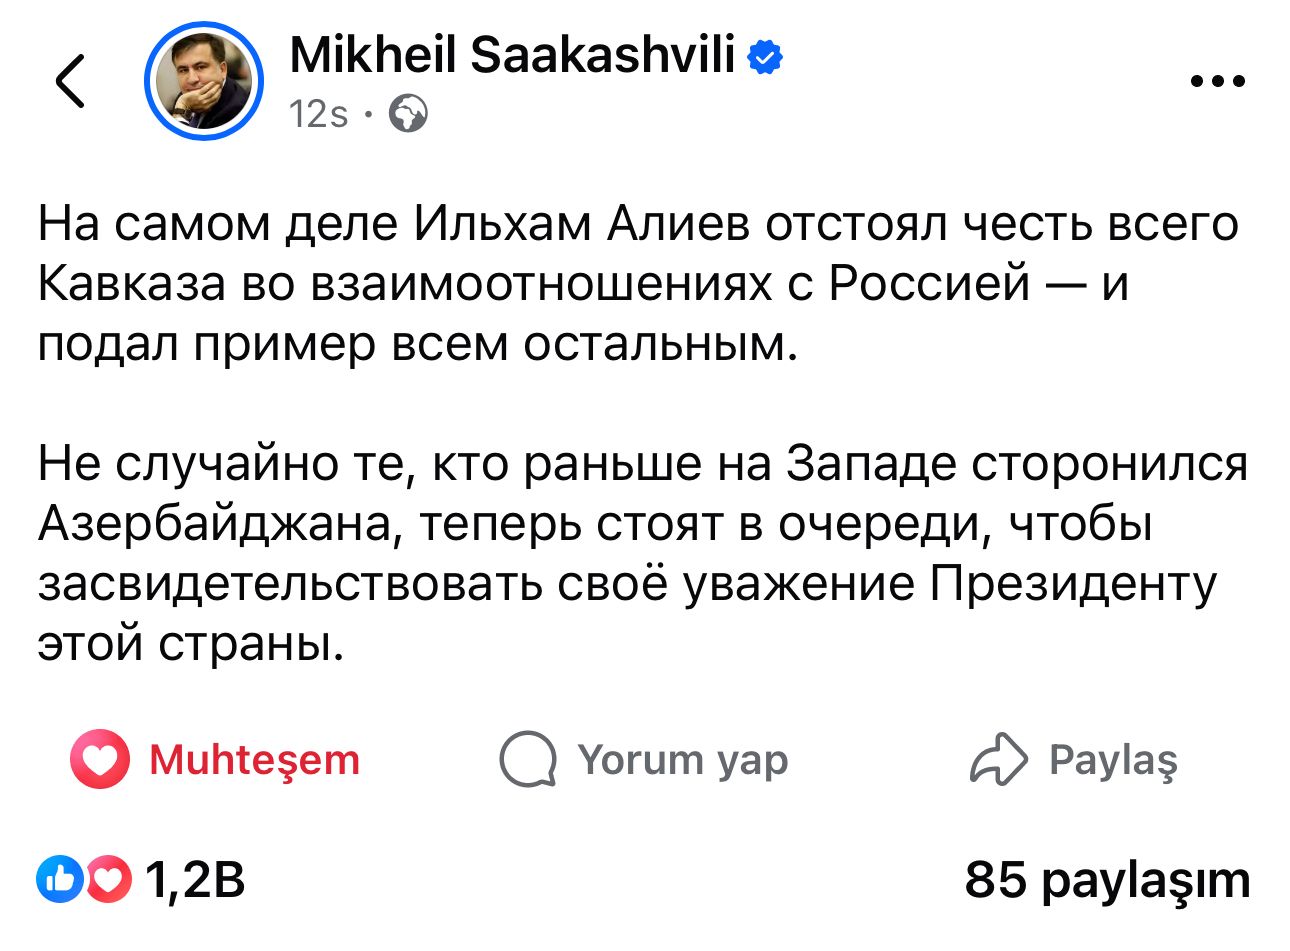Click the second paragraph starting with Не случайно
Screen dimensions: 1290x951
(642, 553)
